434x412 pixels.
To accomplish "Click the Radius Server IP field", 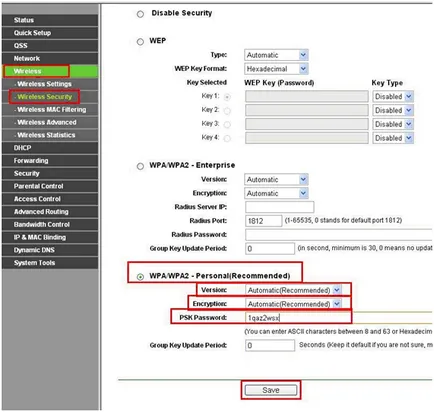I will pyautogui.click(x=280, y=207).
